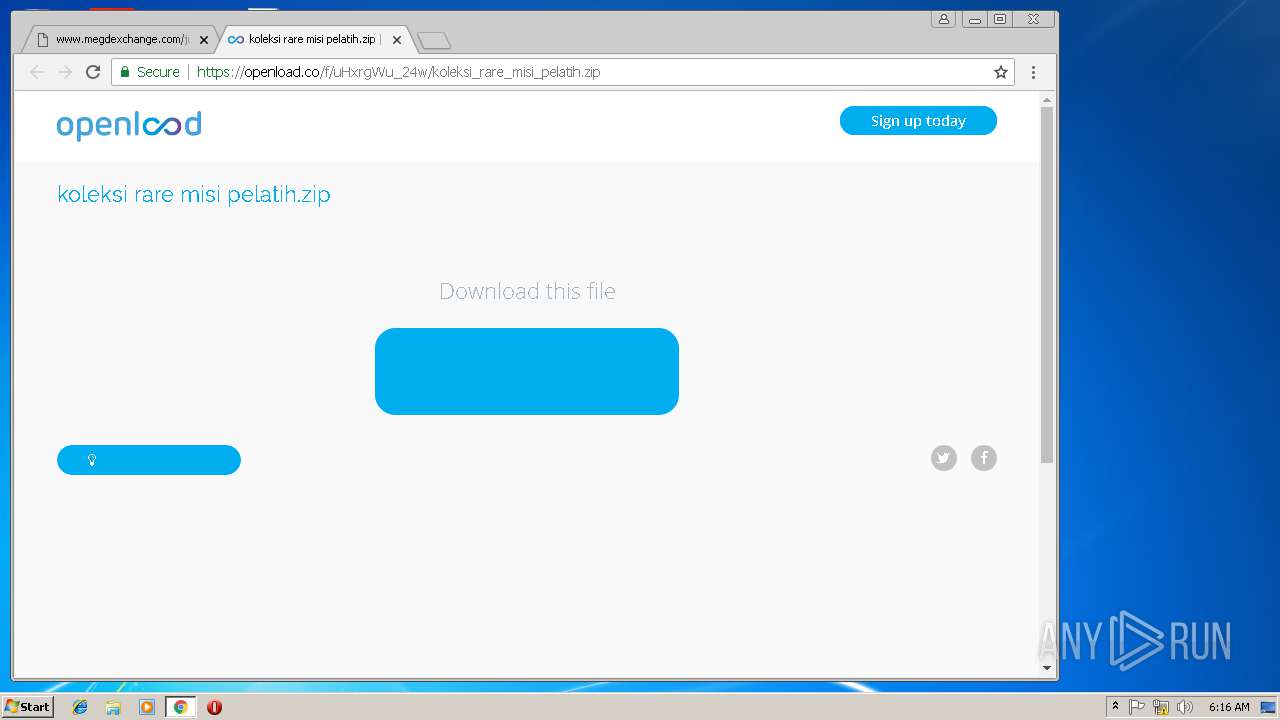Go back to previous page

37,72
